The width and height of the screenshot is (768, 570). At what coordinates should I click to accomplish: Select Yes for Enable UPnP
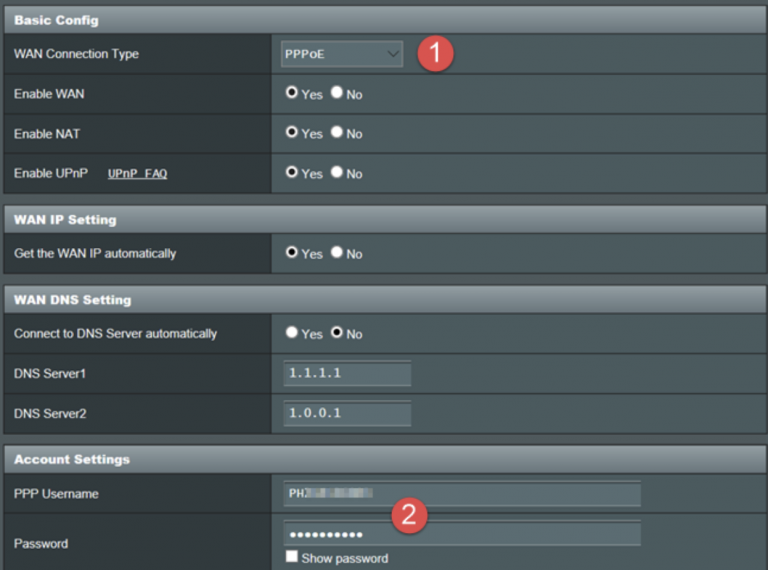[x=291, y=172]
